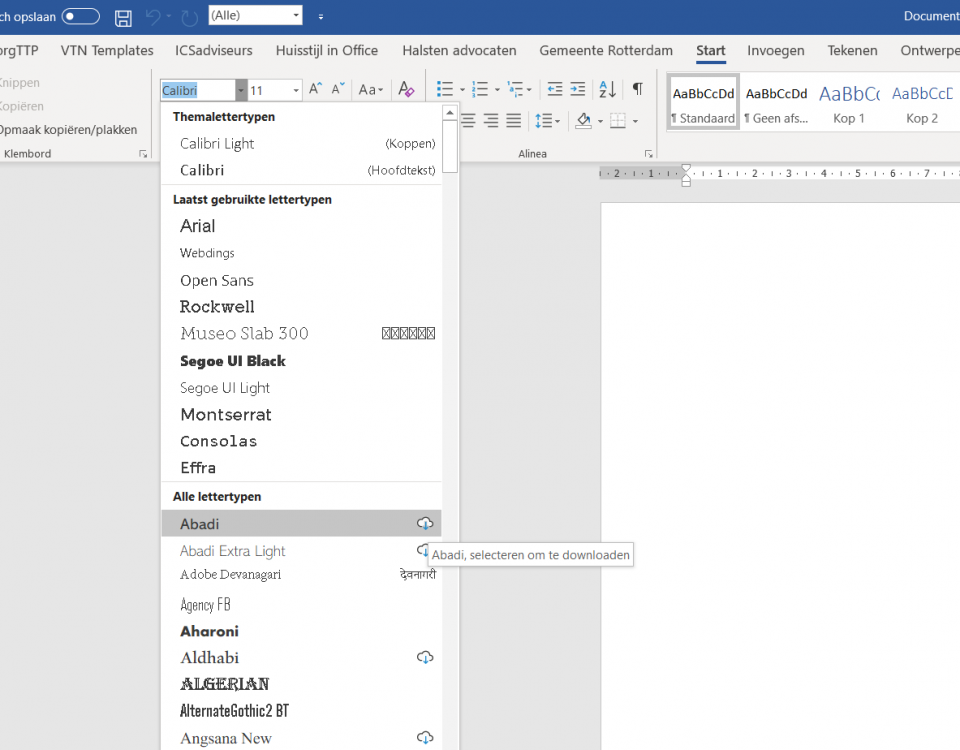Switch to the Invoegen tab
Image resolution: width=960 pixels, height=750 pixels.
click(x=776, y=50)
